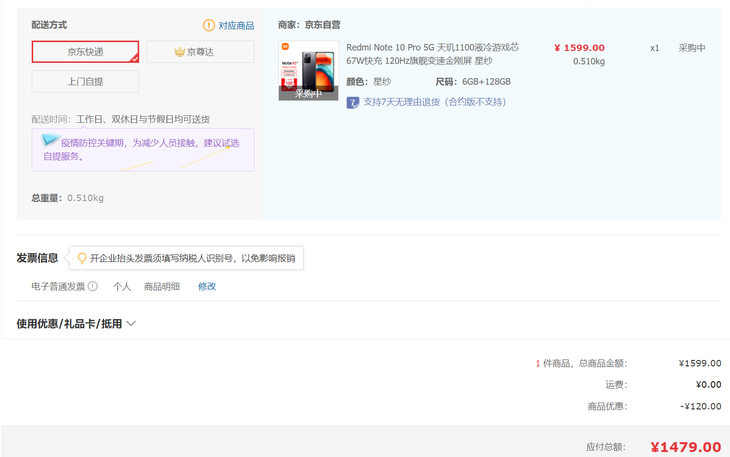This screenshot has height=457, width=730.
Task: Click the 个人 invoice title label
Action: (122, 286)
